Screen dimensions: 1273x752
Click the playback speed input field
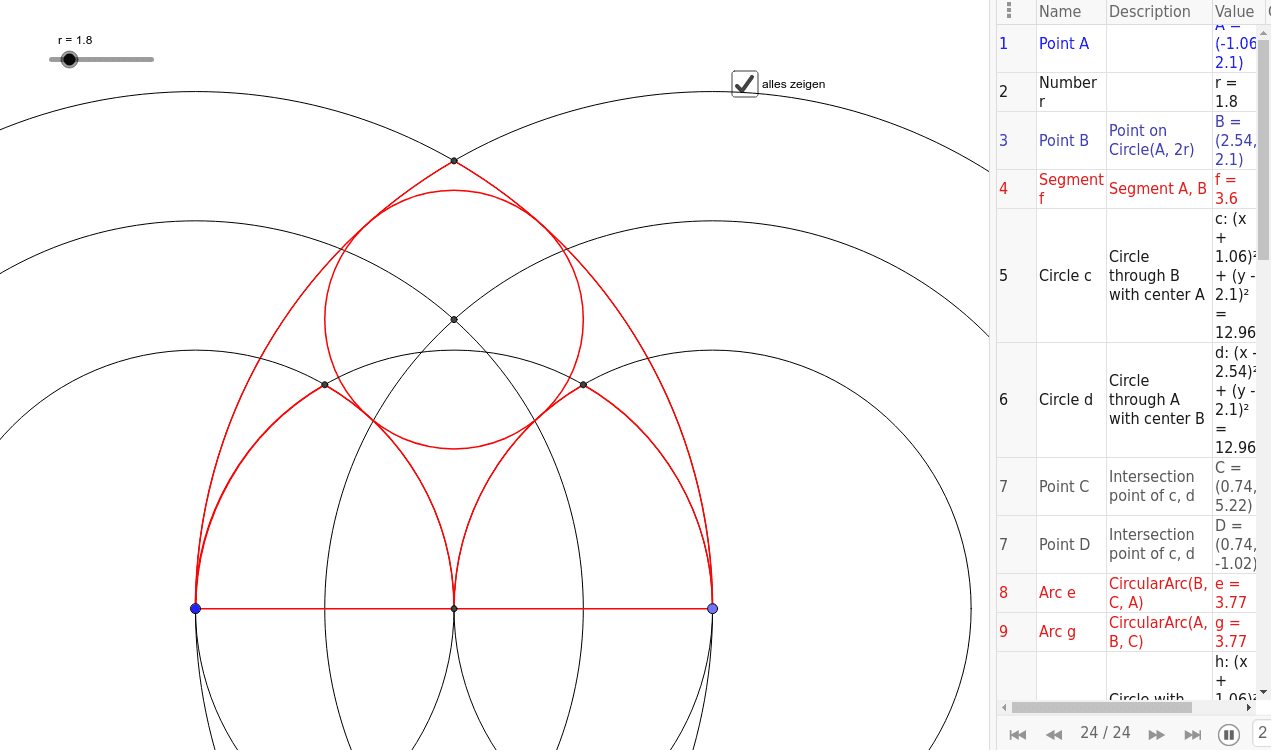point(1261,734)
